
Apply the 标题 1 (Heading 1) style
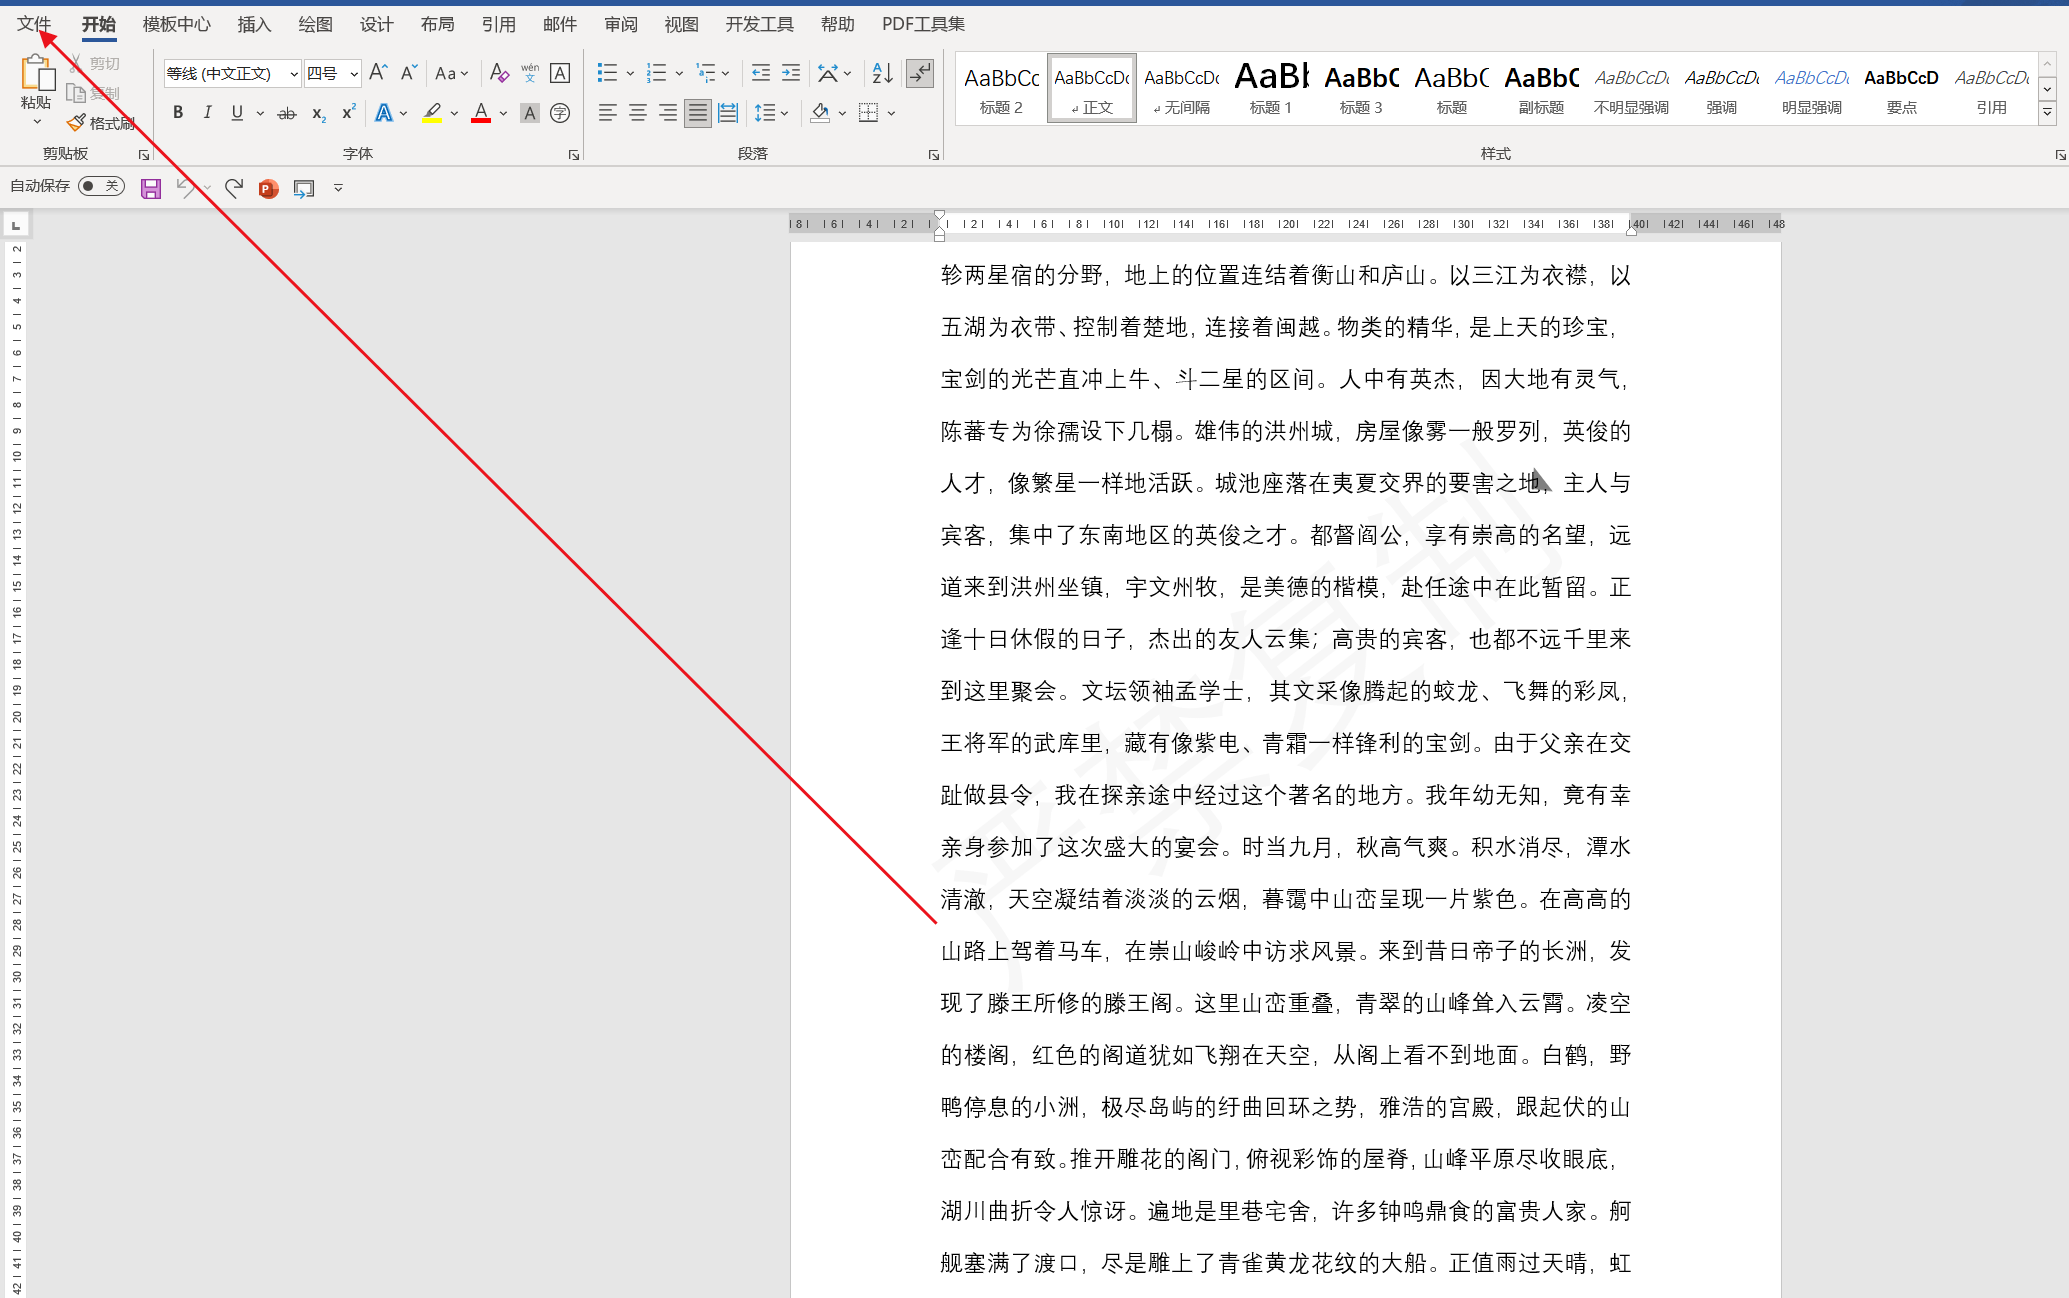tap(1271, 88)
